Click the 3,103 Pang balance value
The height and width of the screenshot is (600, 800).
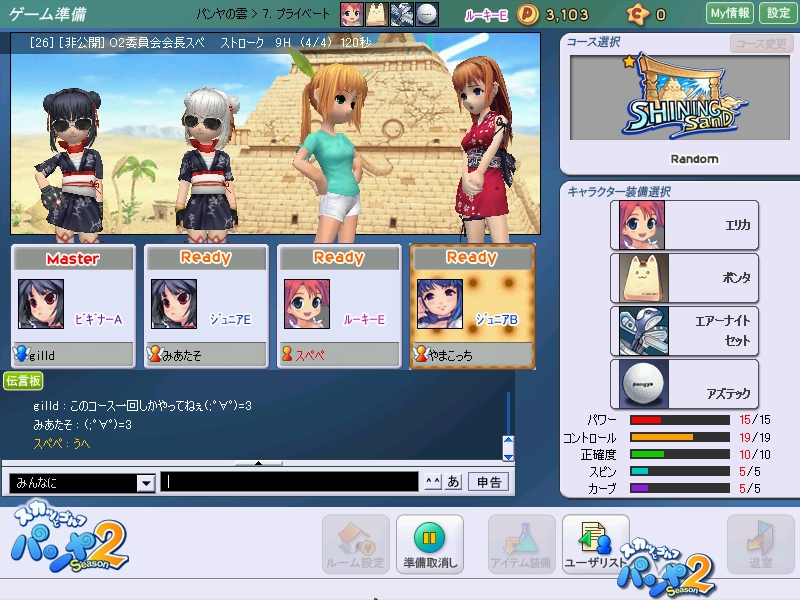[567, 15]
